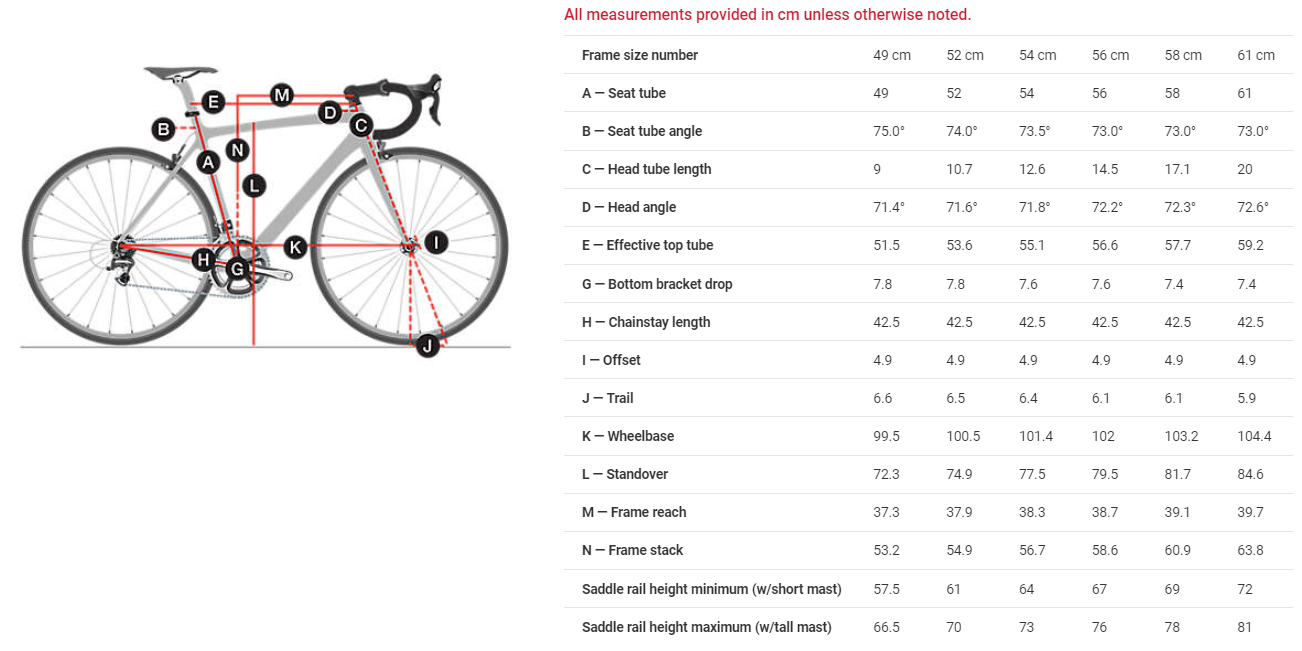Screen dimensions: 1302x651
Task: Select the C head tube marker
Action: pyautogui.click(x=361, y=125)
